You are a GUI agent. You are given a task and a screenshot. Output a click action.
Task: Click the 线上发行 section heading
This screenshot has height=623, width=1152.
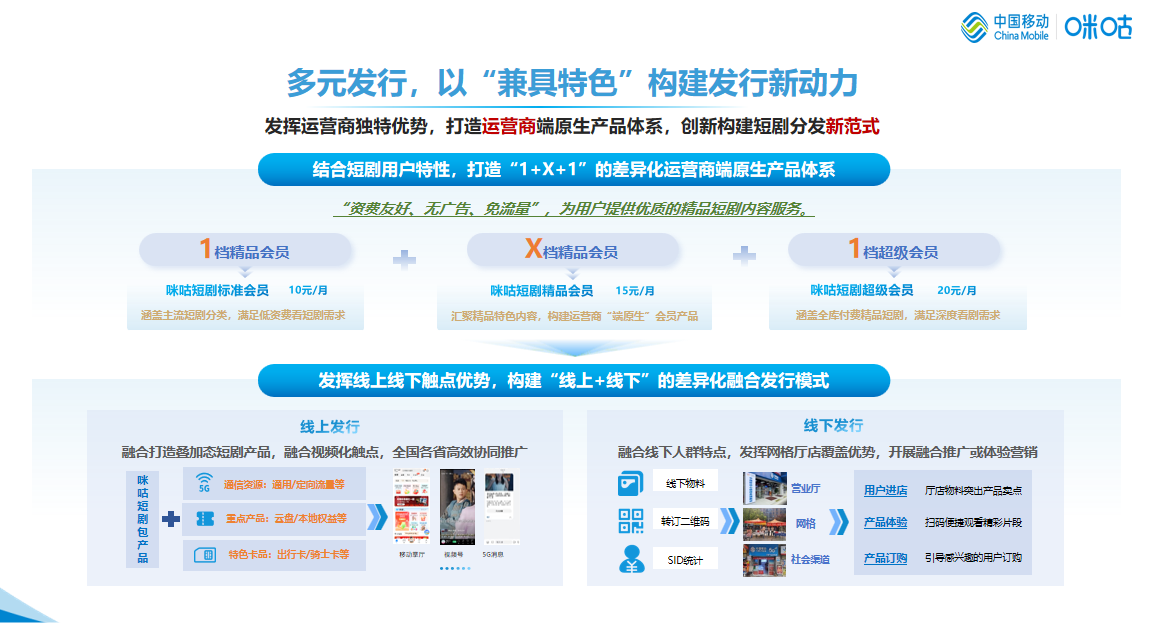329,427
